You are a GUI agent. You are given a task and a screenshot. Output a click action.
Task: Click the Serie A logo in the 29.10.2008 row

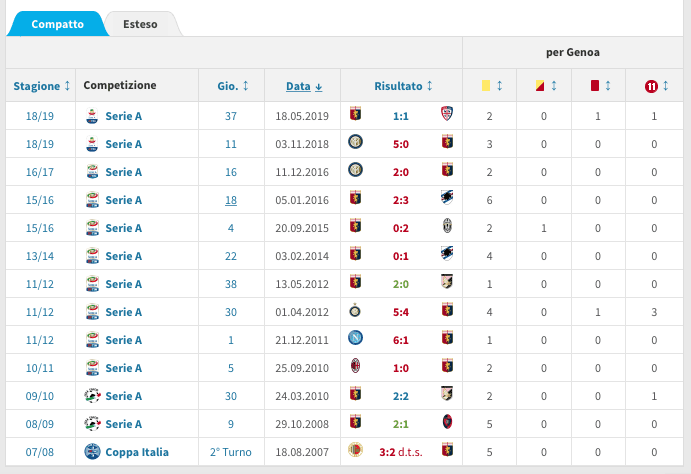click(x=92, y=424)
